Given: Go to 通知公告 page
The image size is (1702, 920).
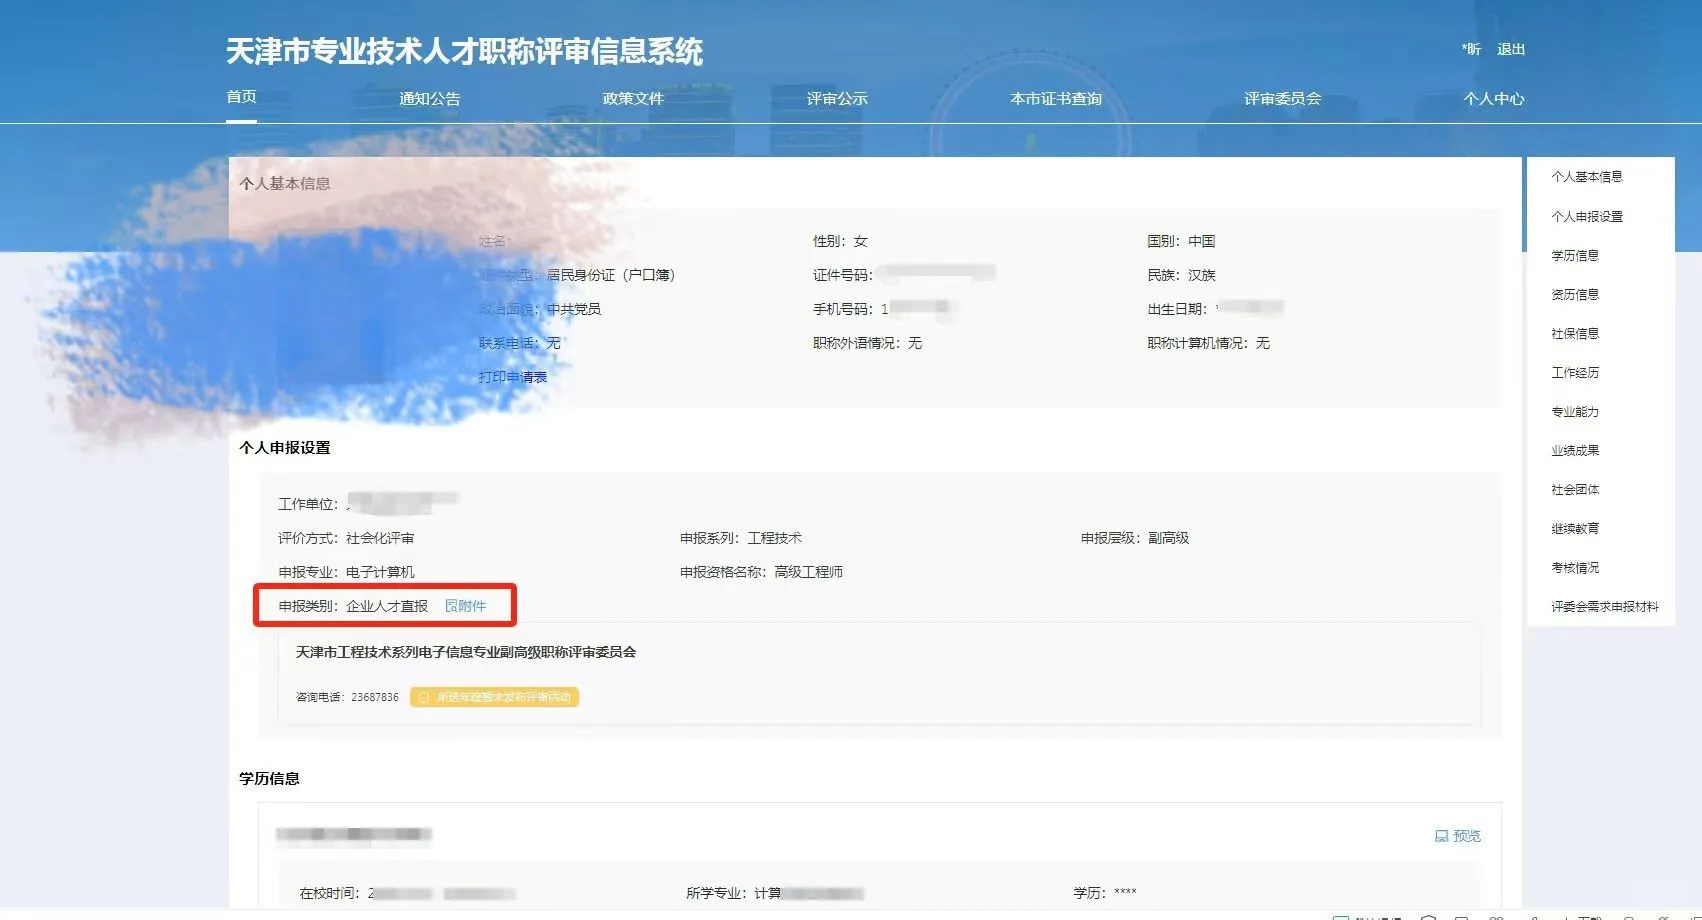Looking at the screenshot, I should [430, 99].
